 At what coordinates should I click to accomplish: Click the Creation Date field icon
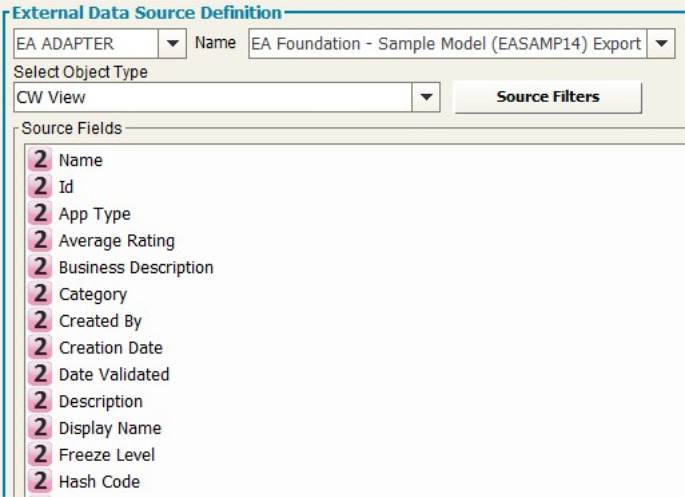pos(41,348)
